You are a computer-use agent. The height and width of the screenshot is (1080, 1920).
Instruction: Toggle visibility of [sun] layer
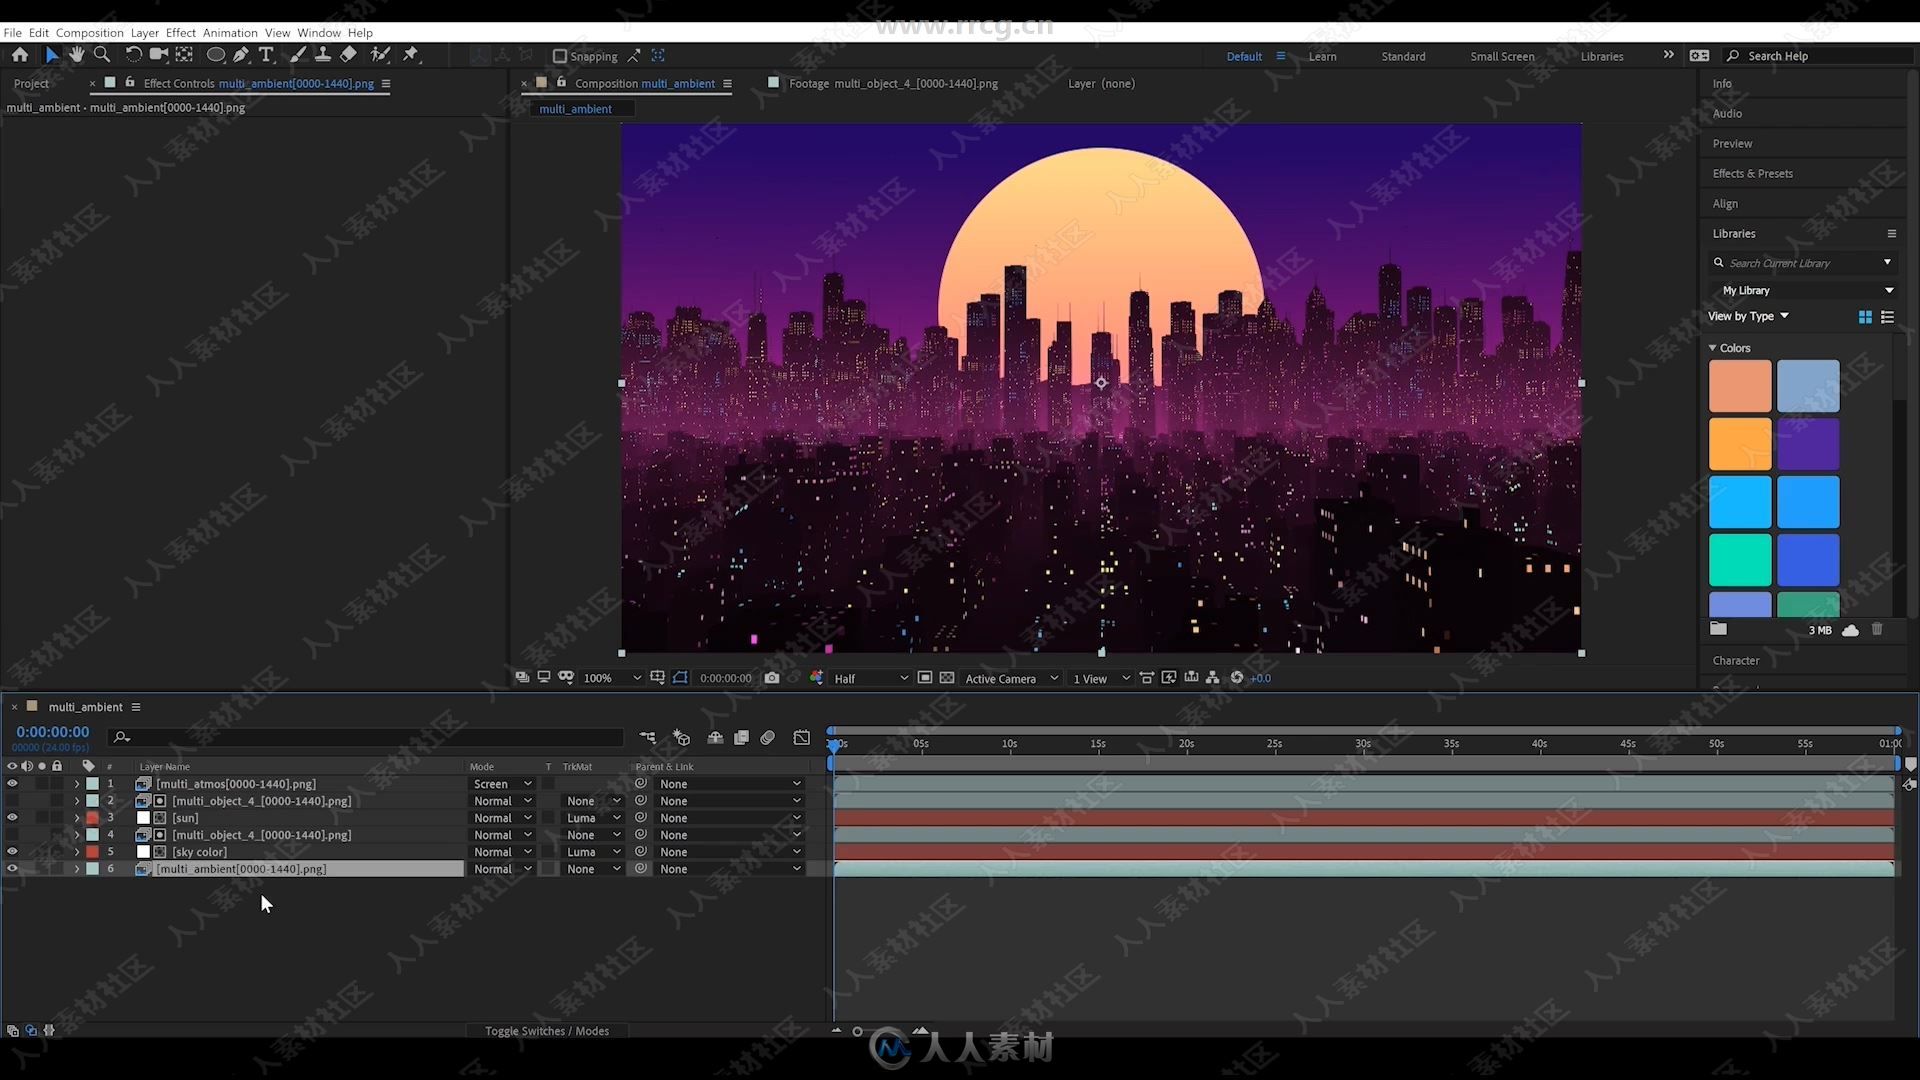click(x=11, y=818)
